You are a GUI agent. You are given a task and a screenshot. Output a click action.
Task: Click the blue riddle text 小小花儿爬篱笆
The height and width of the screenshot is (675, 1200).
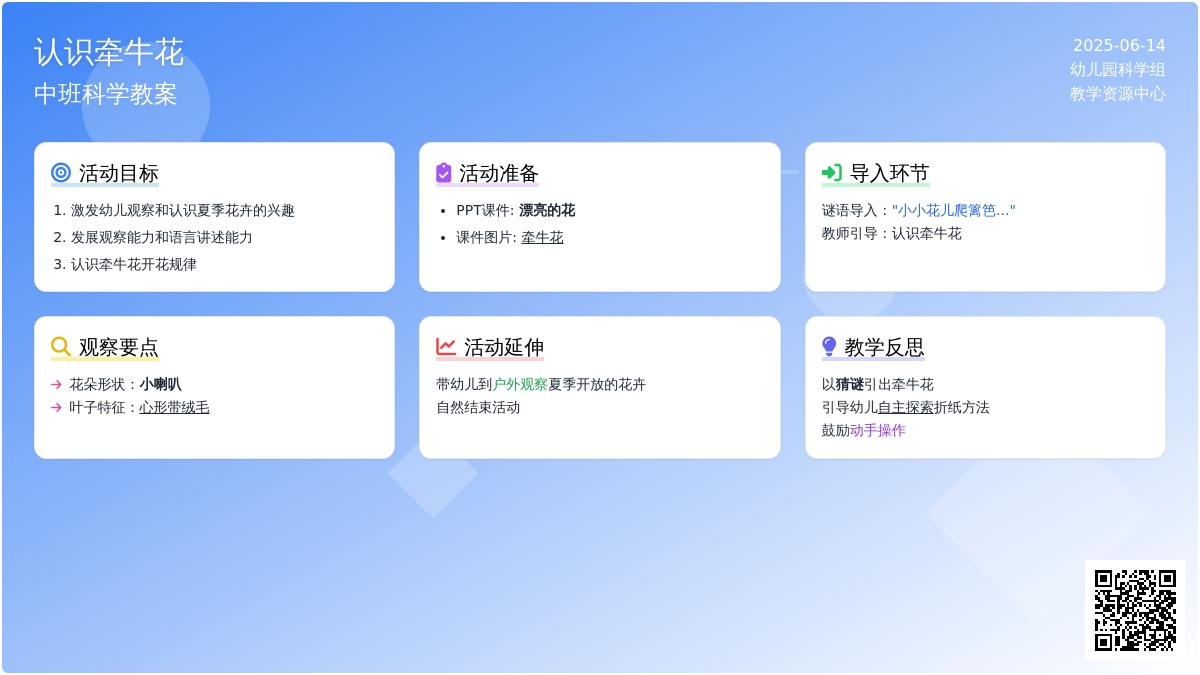click(x=954, y=211)
